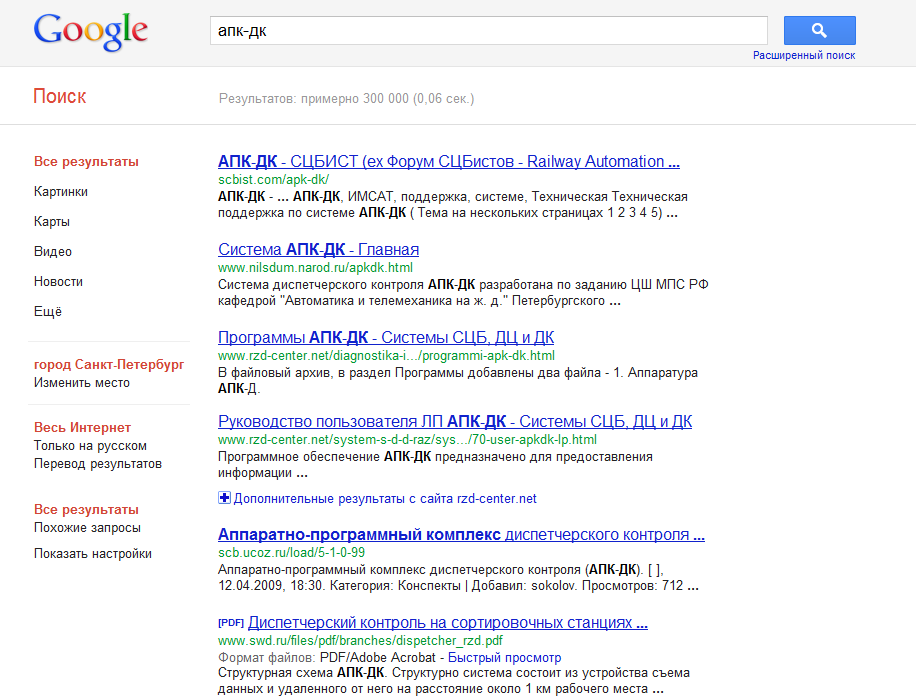Select Новости in the sidebar
Image resolution: width=916 pixels, height=699 pixels.
[x=58, y=282]
